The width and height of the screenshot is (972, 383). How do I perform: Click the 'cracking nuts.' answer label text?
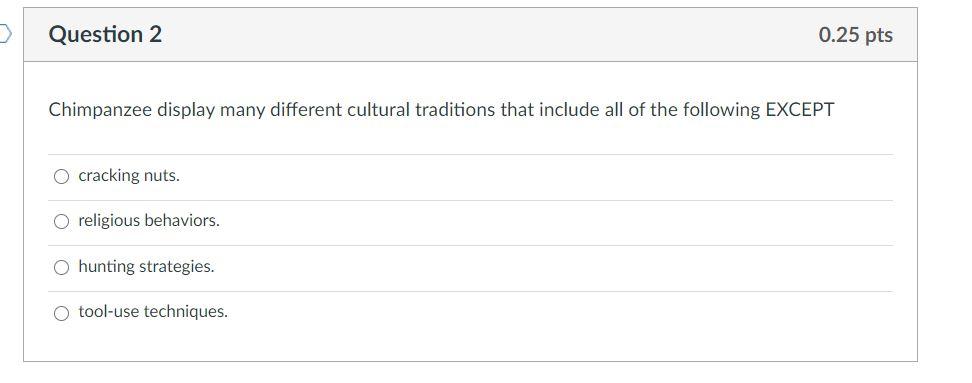pyautogui.click(x=129, y=176)
